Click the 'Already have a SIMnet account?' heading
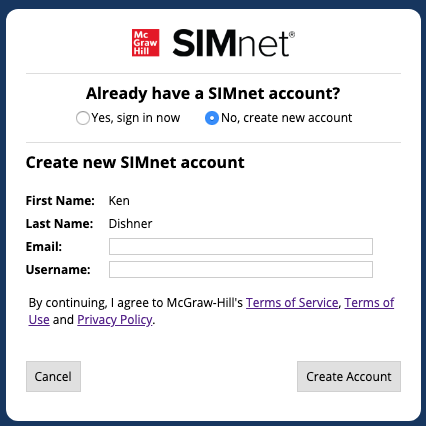426x426 pixels. coord(213,94)
